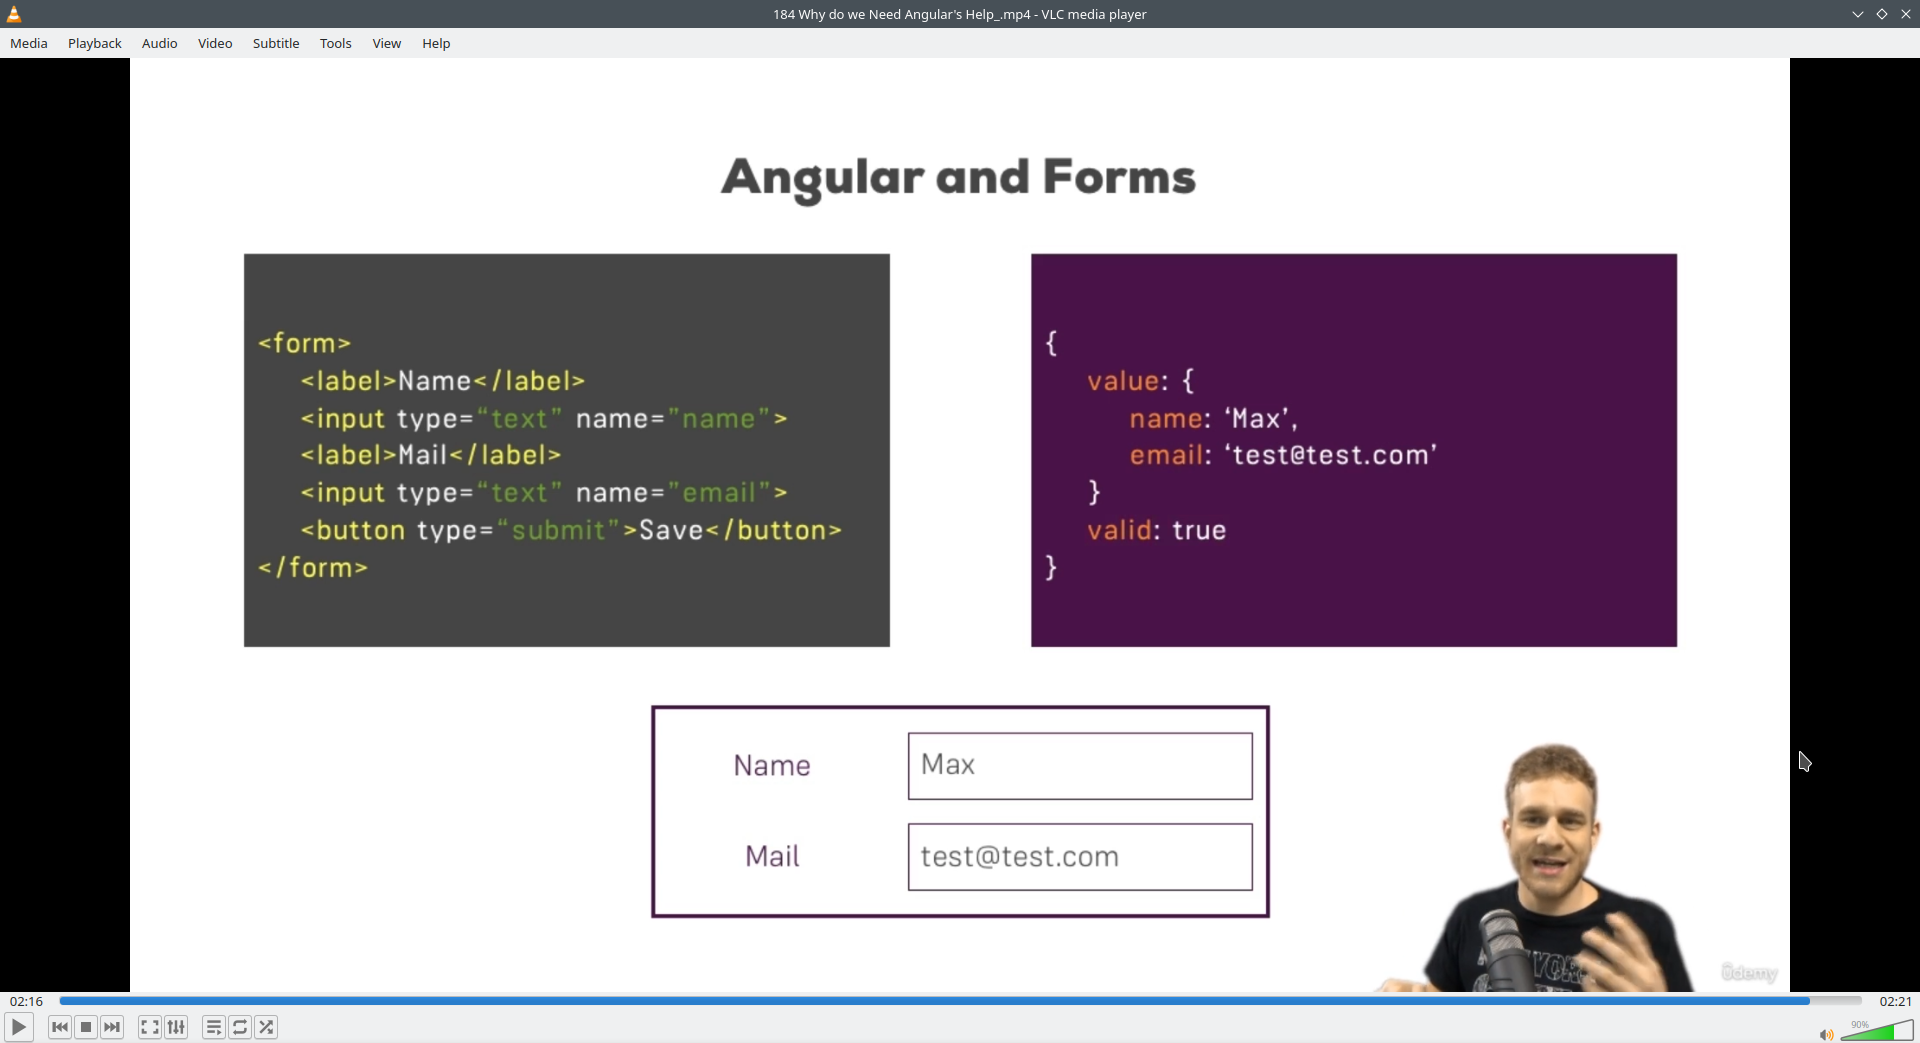Stop the current playback
Screen dimensions: 1920x1043
(x=86, y=1027)
